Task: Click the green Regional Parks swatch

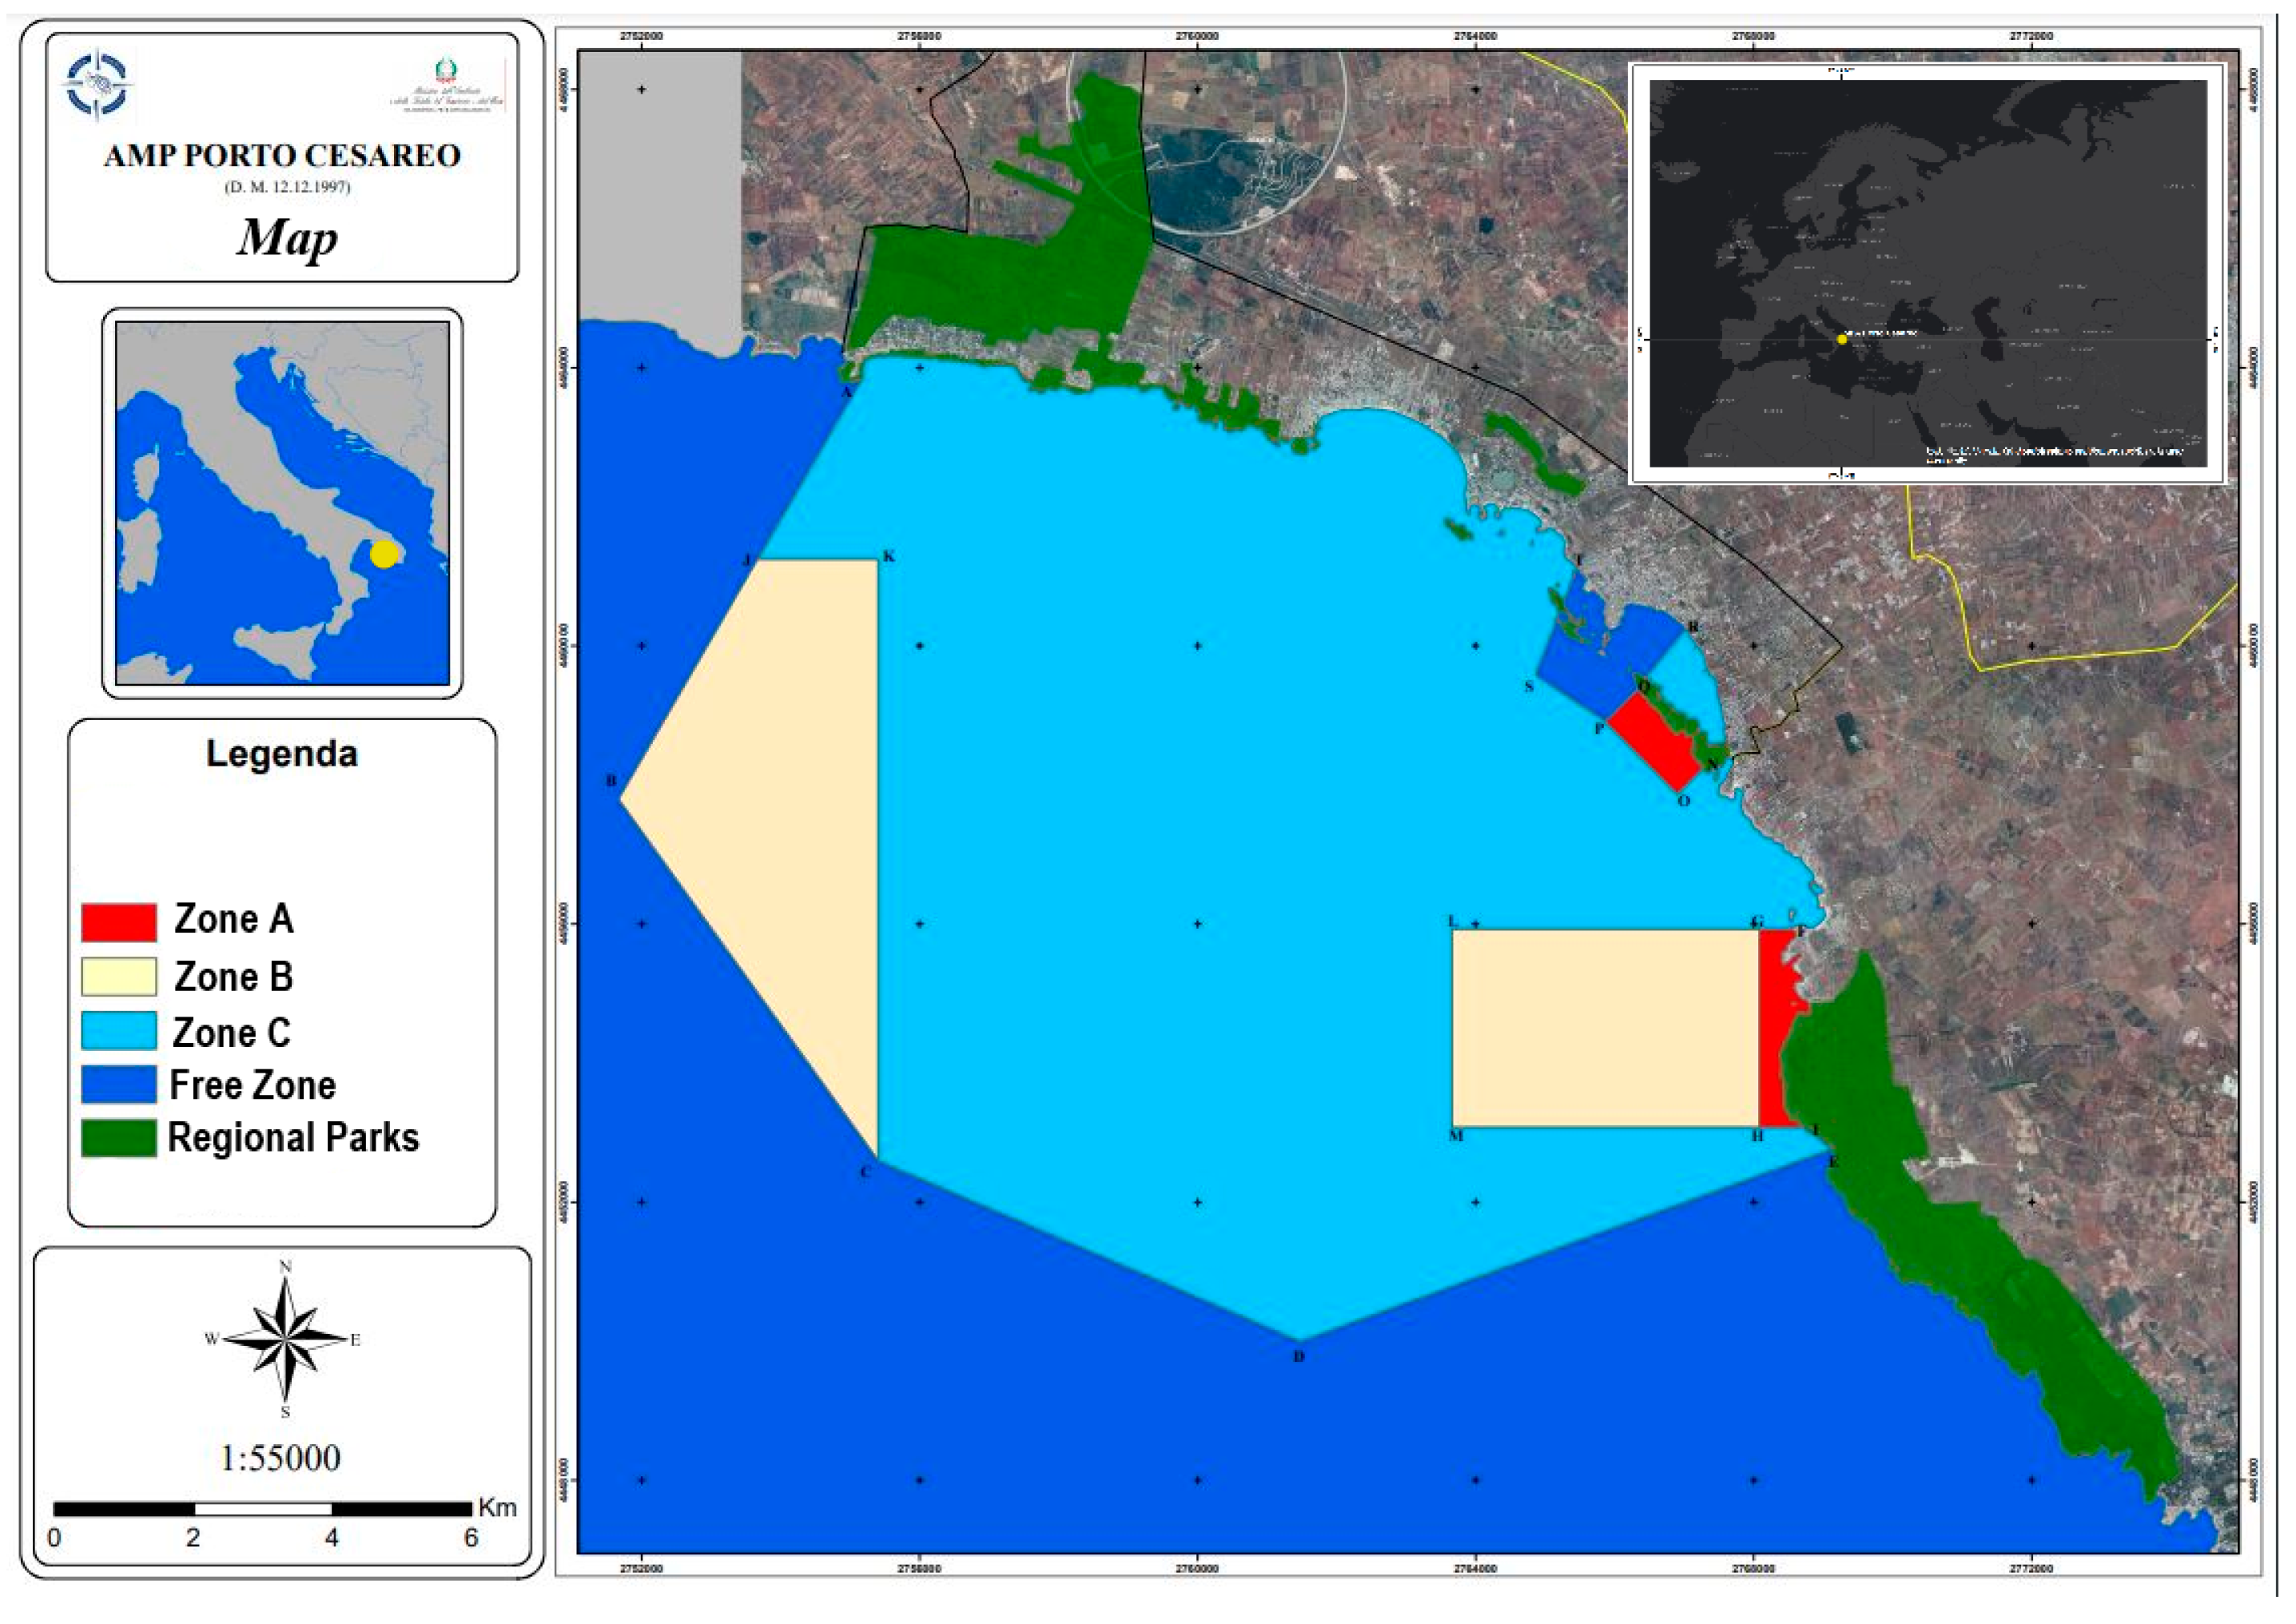Action: (119, 1139)
